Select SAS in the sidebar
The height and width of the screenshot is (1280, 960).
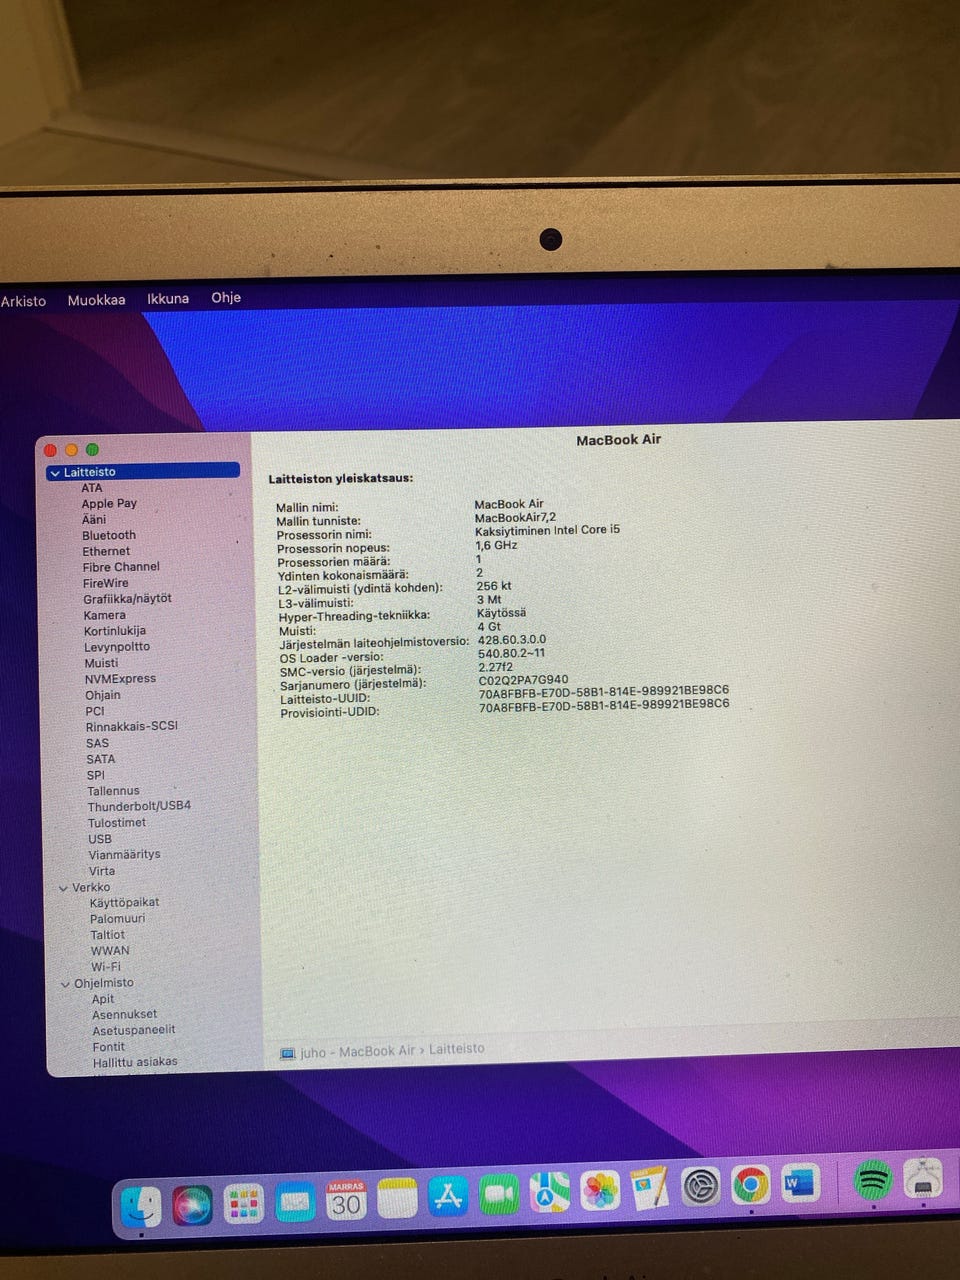tap(97, 743)
